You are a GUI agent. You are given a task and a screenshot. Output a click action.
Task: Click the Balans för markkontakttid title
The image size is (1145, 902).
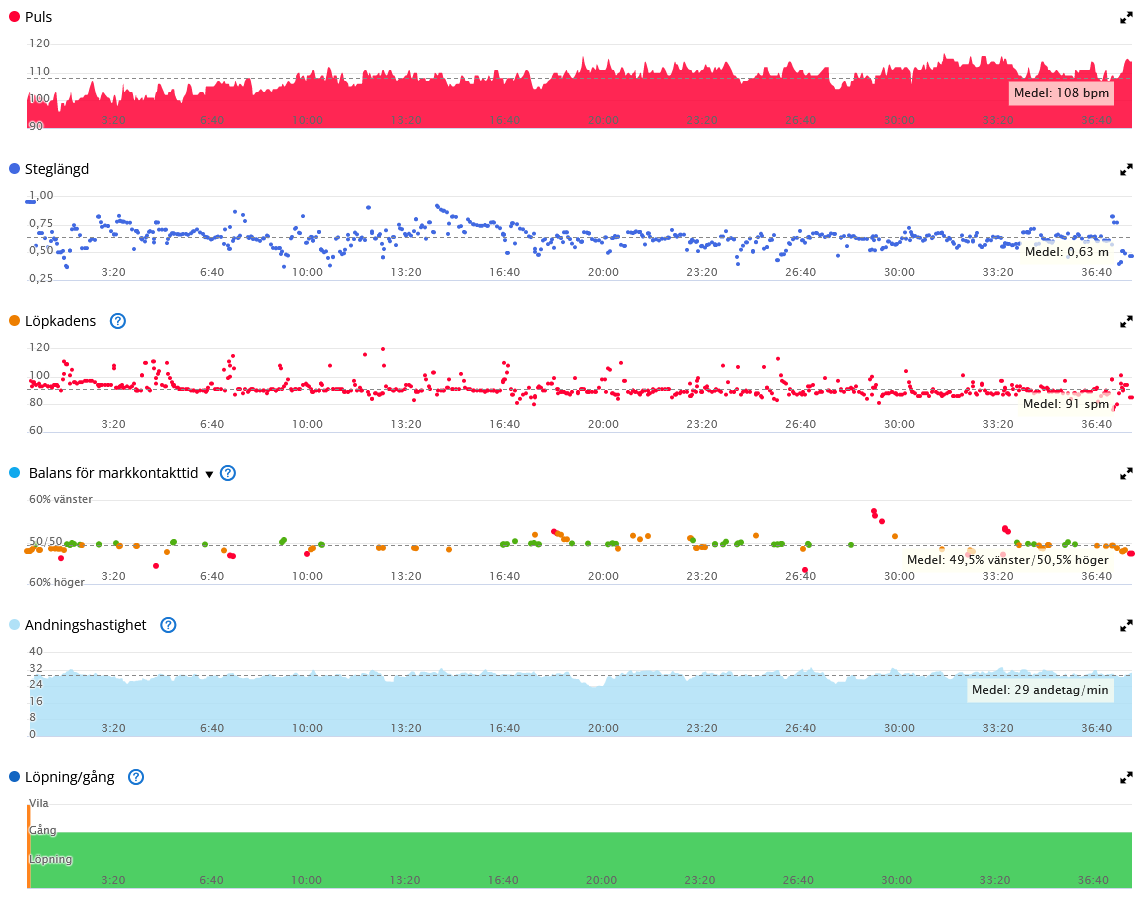click(x=113, y=473)
